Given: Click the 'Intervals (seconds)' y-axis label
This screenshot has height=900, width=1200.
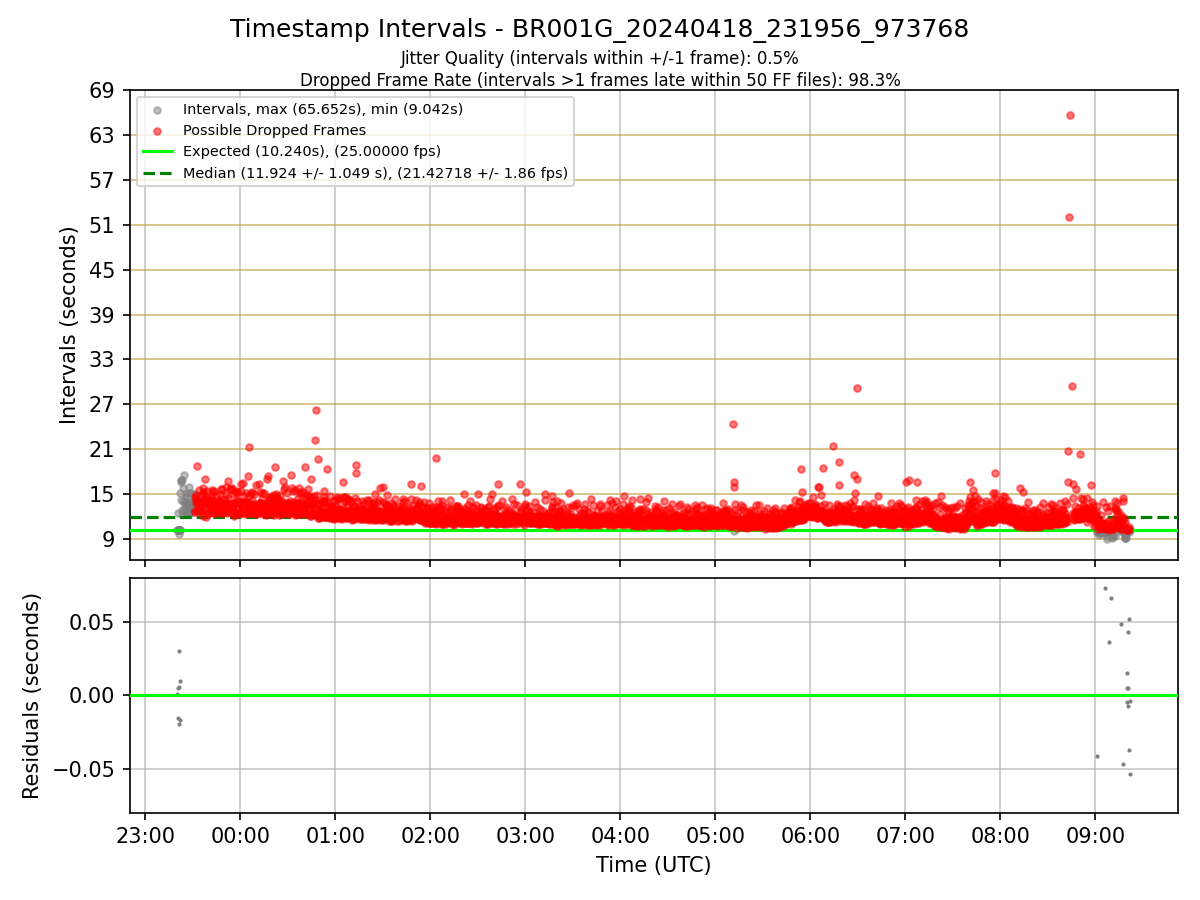Looking at the screenshot, I should pyautogui.click(x=68, y=325).
